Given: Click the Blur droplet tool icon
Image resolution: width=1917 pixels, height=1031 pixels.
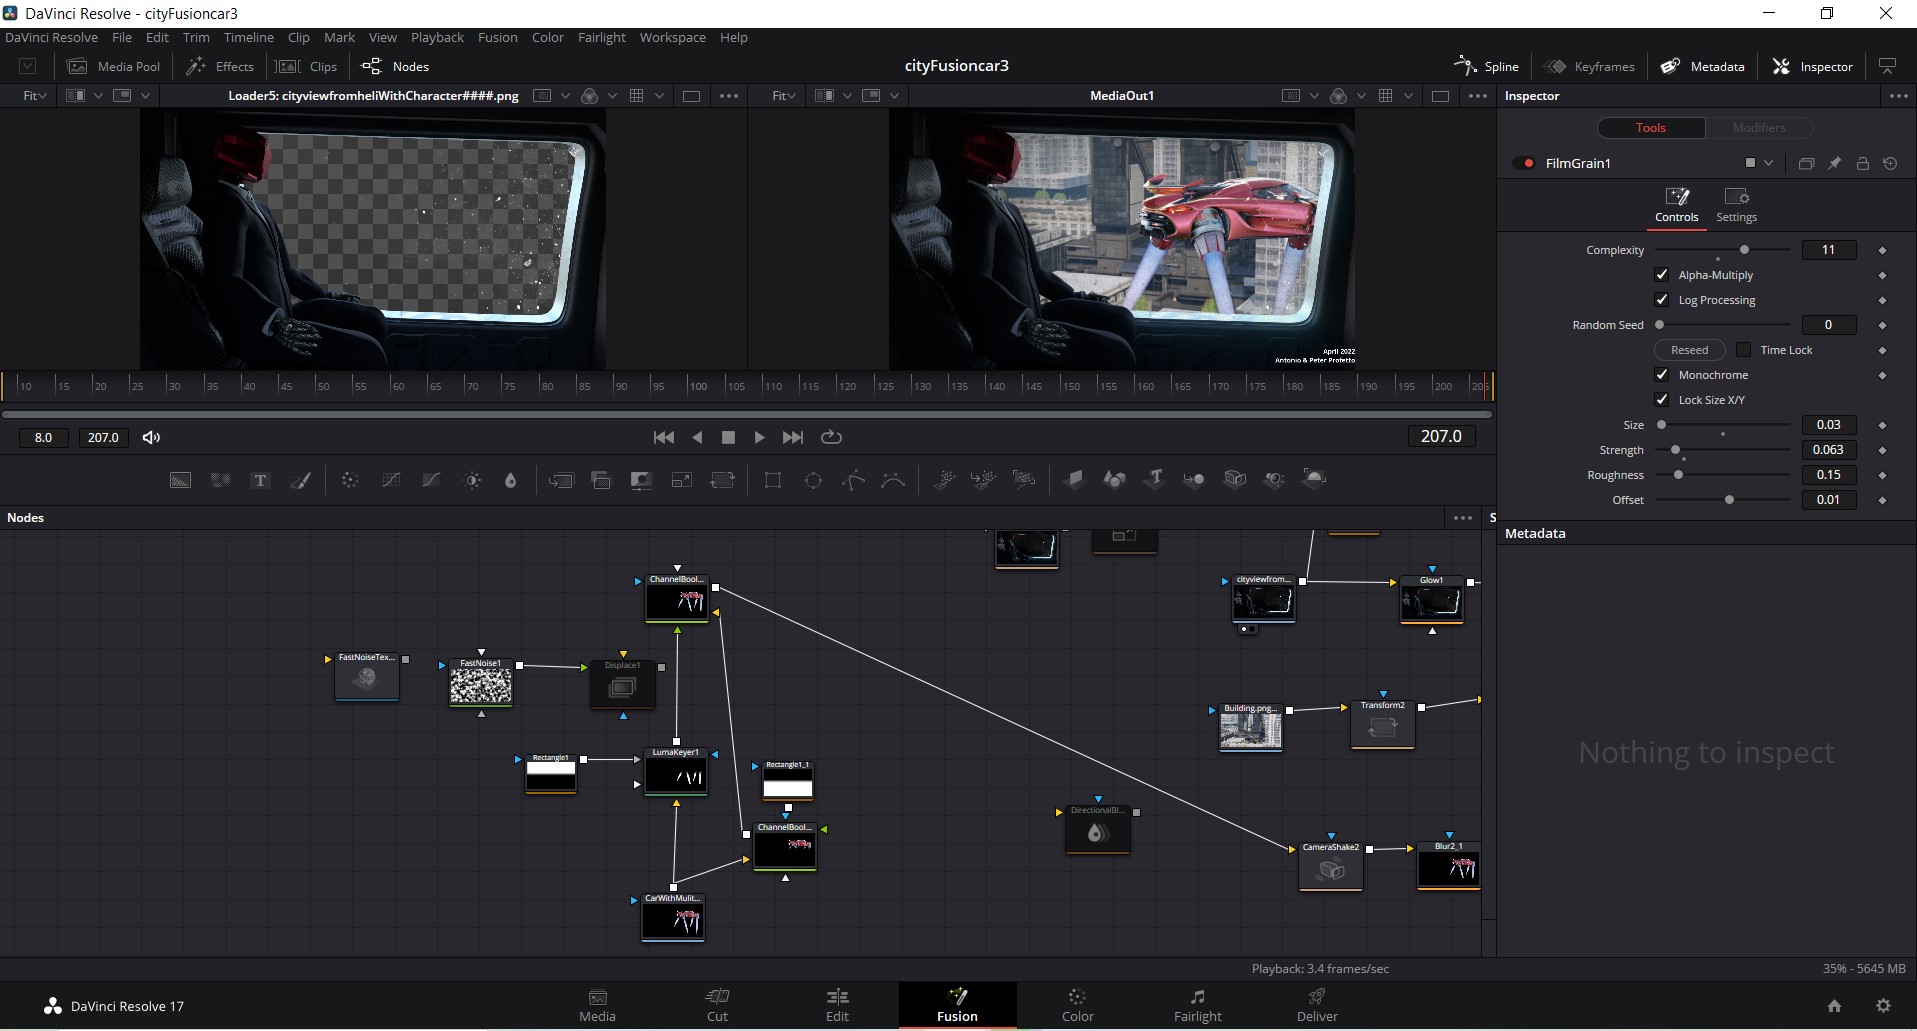Looking at the screenshot, I should (x=510, y=480).
